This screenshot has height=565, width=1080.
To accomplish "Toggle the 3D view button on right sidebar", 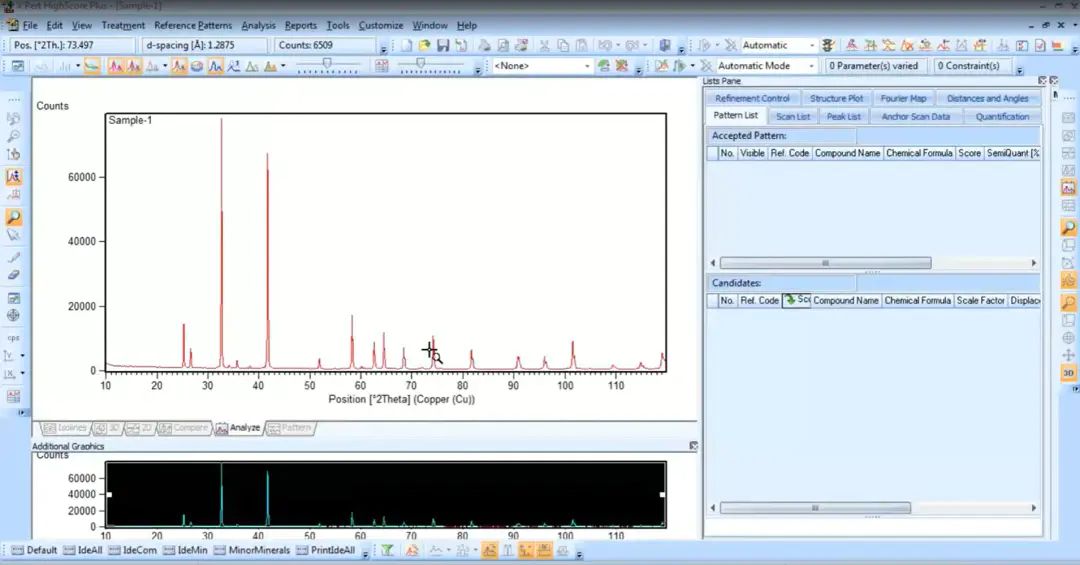I will [x=1068, y=373].
